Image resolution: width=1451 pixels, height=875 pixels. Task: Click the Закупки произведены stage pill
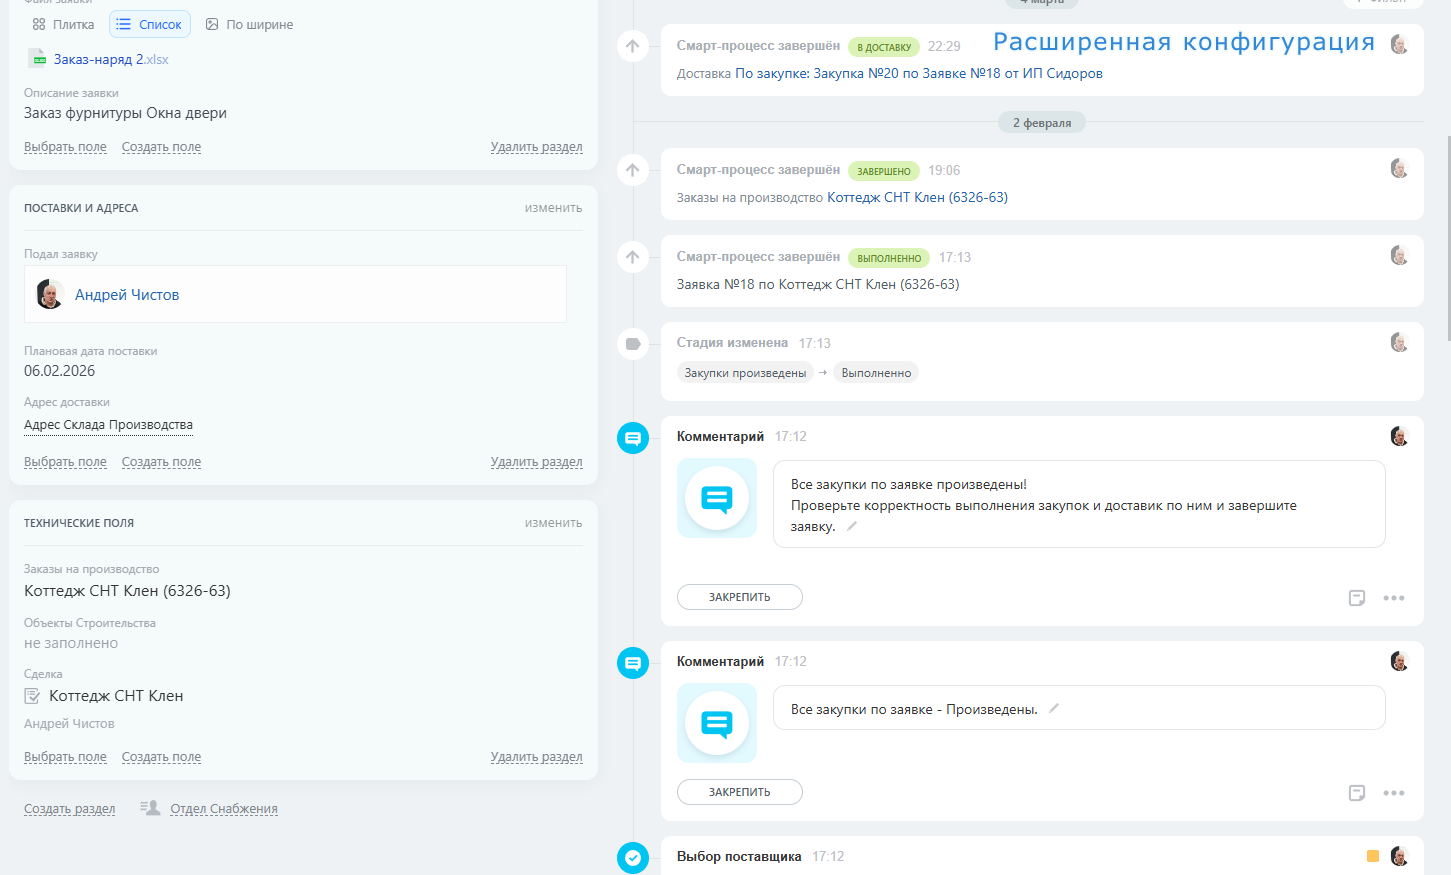point(745,373)
